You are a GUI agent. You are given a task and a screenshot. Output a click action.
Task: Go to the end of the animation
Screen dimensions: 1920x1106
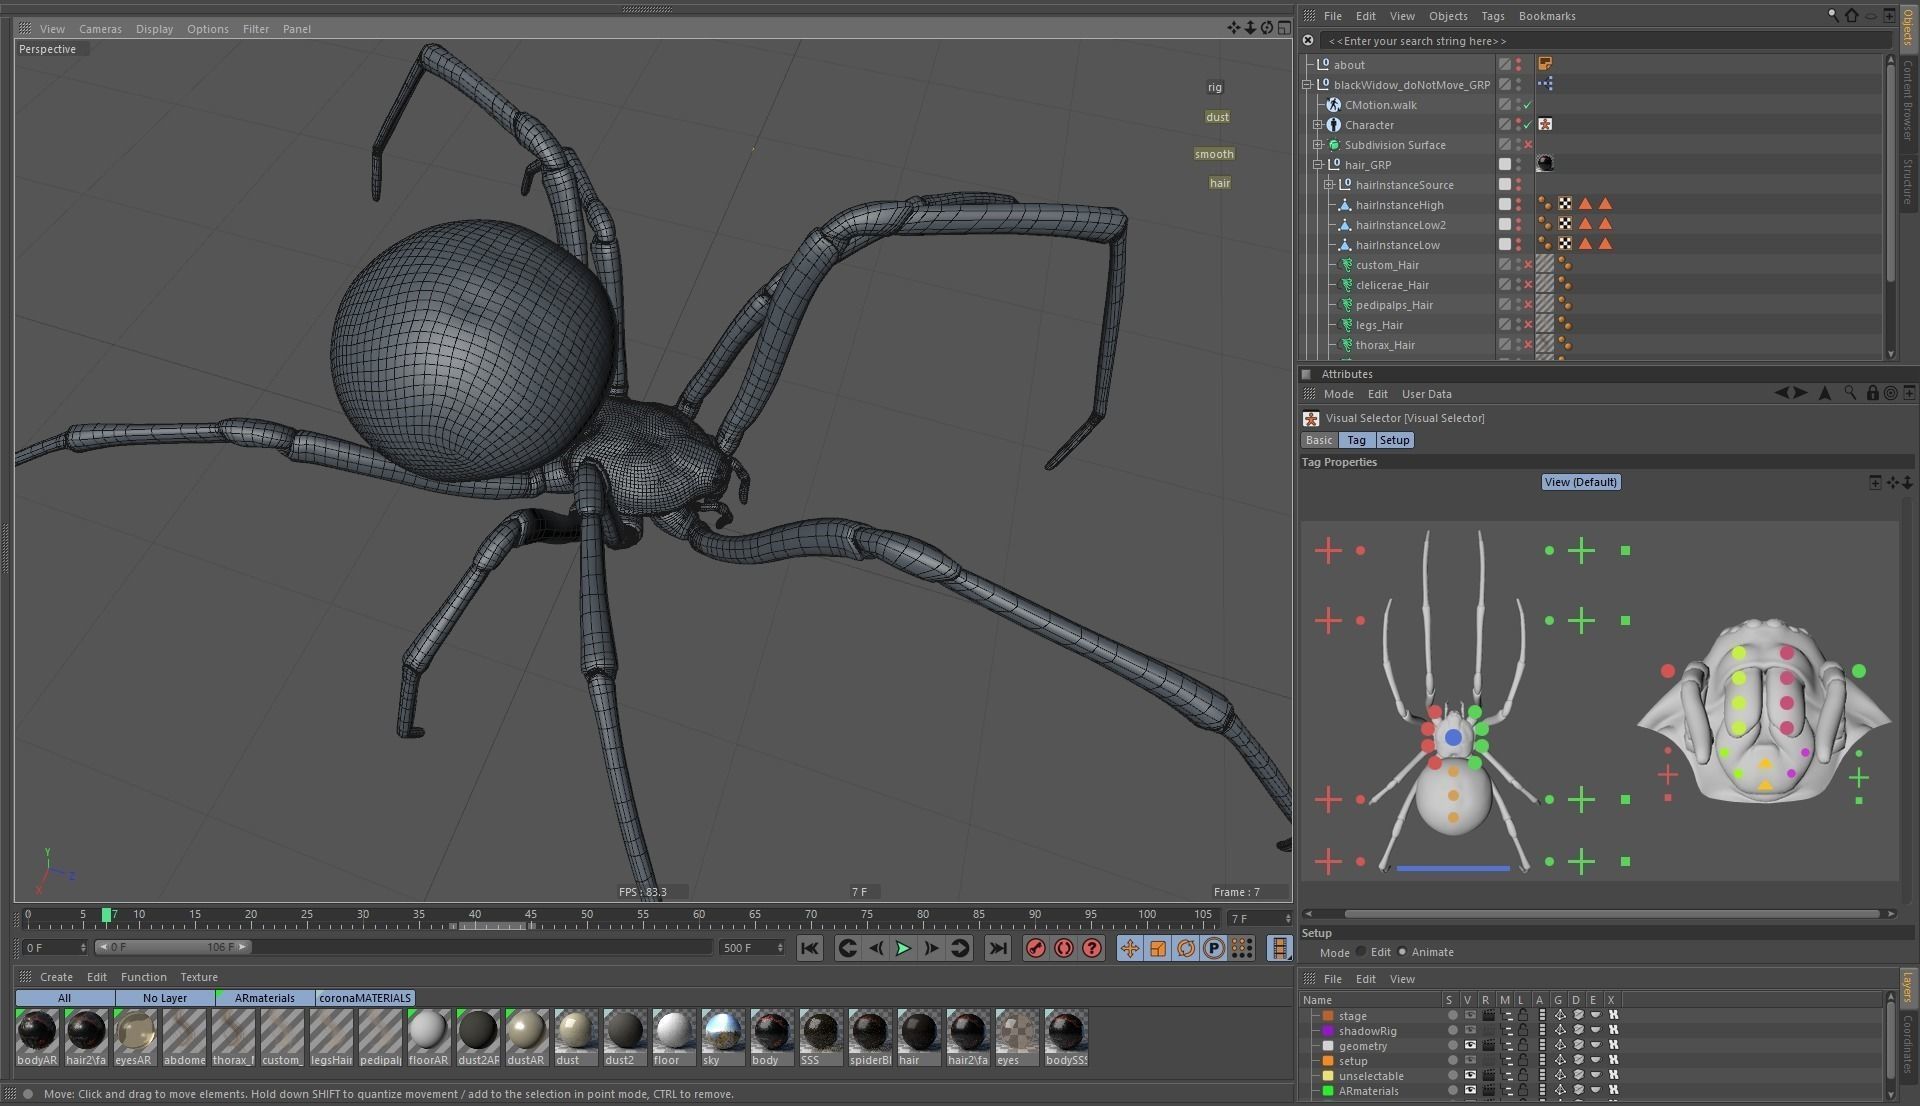pyautogui.click(x=997, y=948)
